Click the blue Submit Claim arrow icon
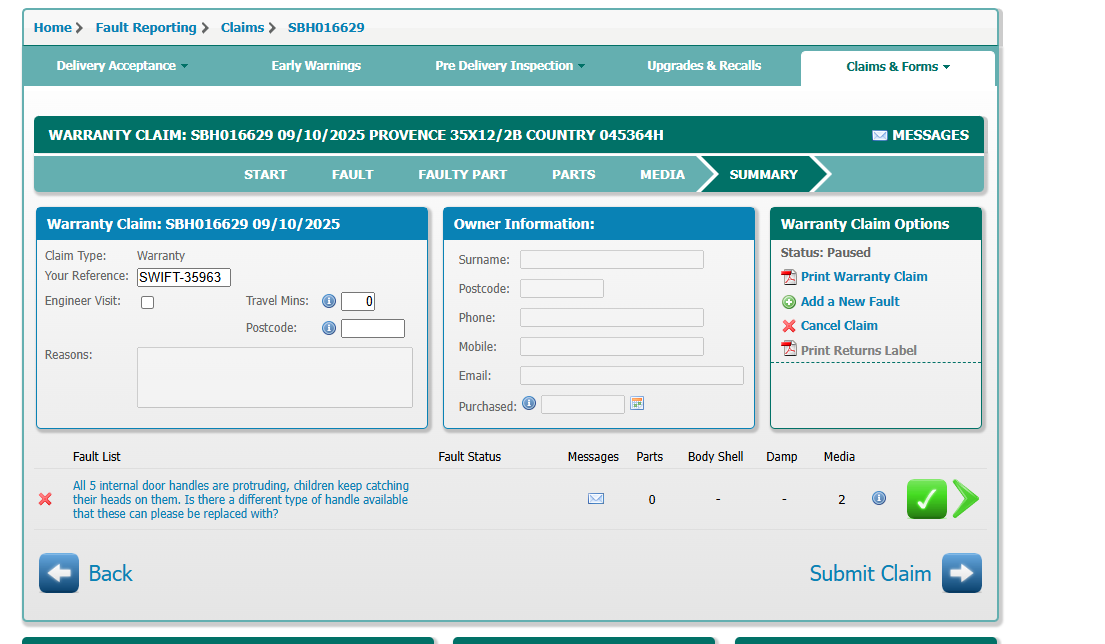 tap(962, 573)
